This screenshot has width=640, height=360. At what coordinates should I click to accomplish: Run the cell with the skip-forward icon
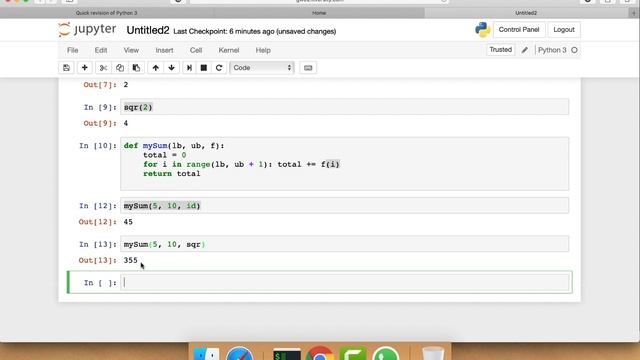pos(189,68)
